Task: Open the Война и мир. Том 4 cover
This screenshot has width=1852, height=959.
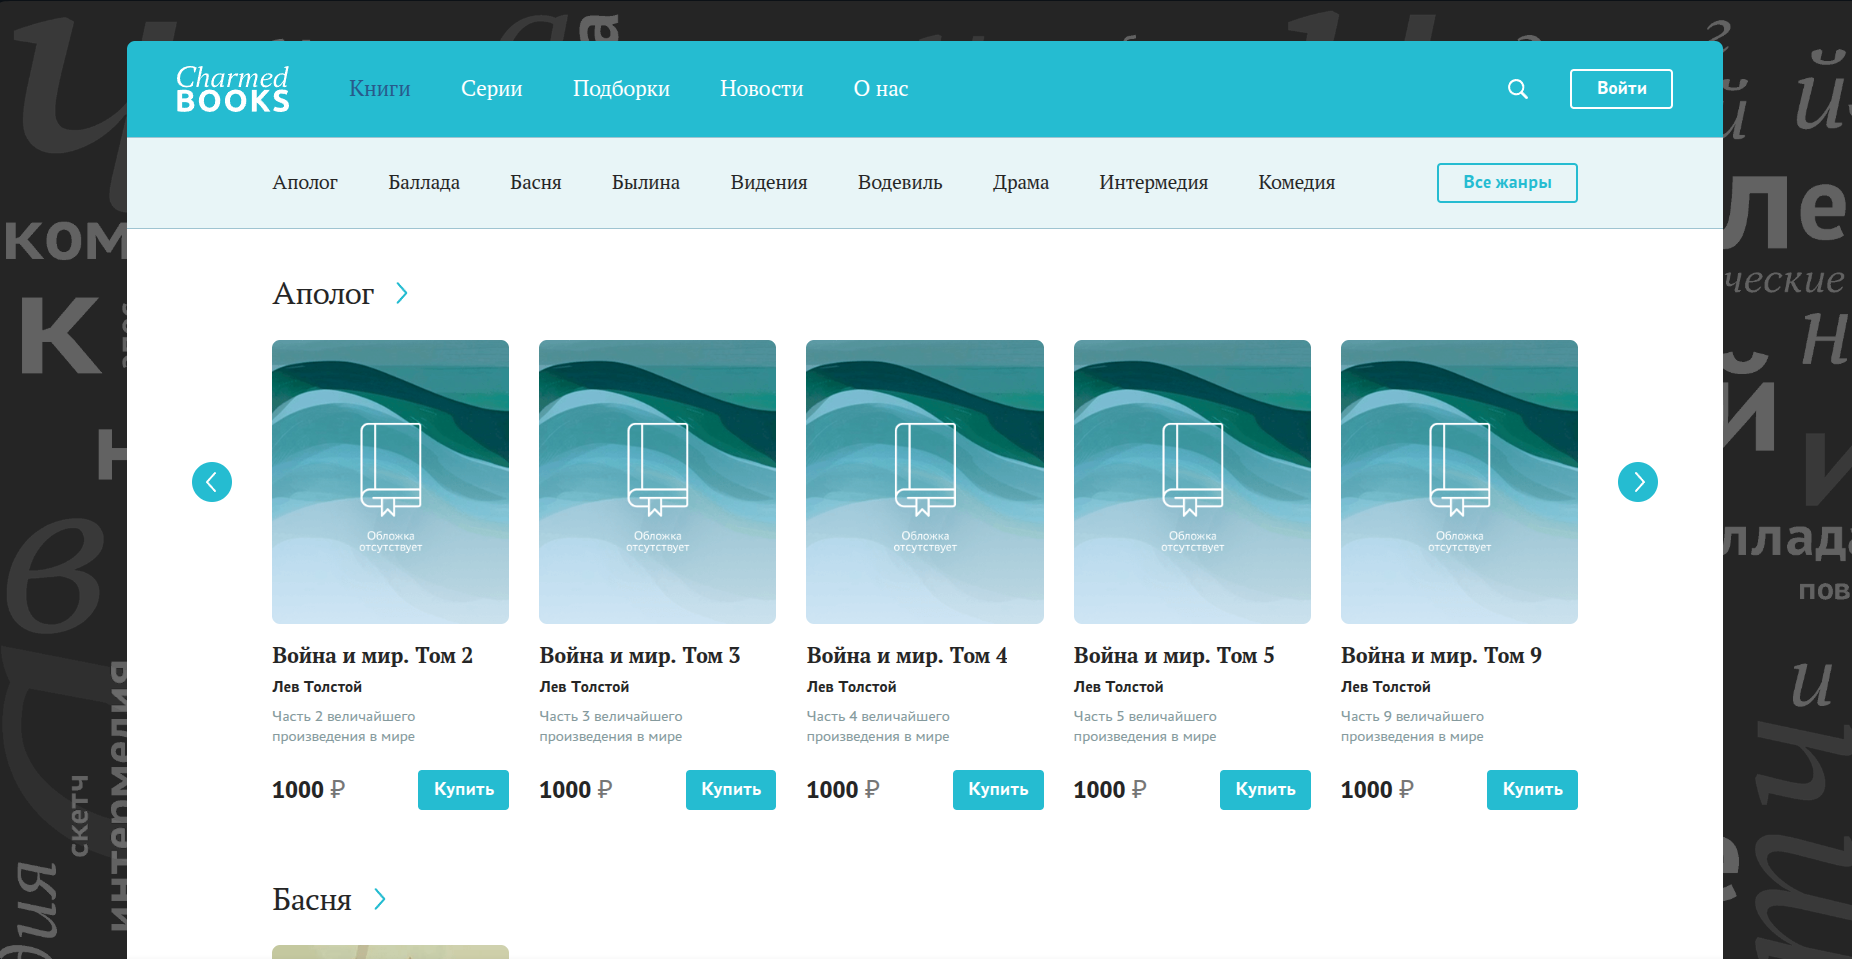Action: point(924,481)
